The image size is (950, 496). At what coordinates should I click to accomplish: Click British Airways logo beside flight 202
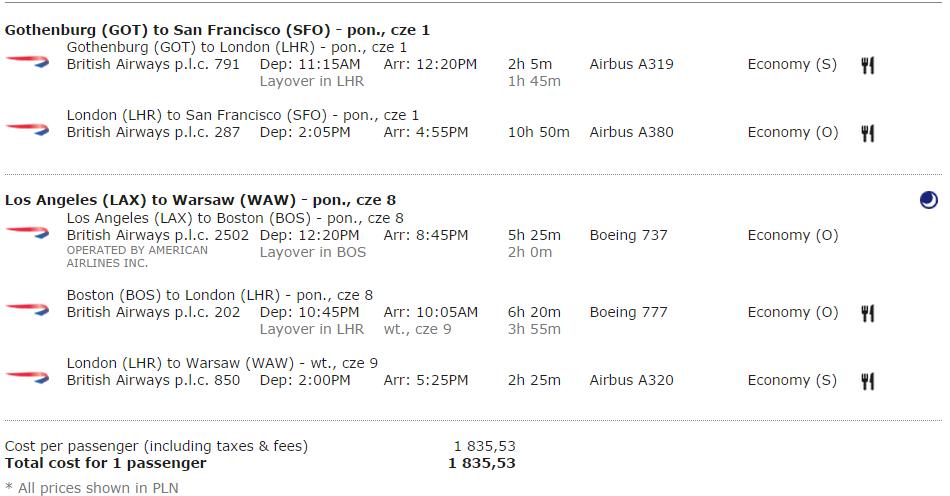[x=27, y=309]
